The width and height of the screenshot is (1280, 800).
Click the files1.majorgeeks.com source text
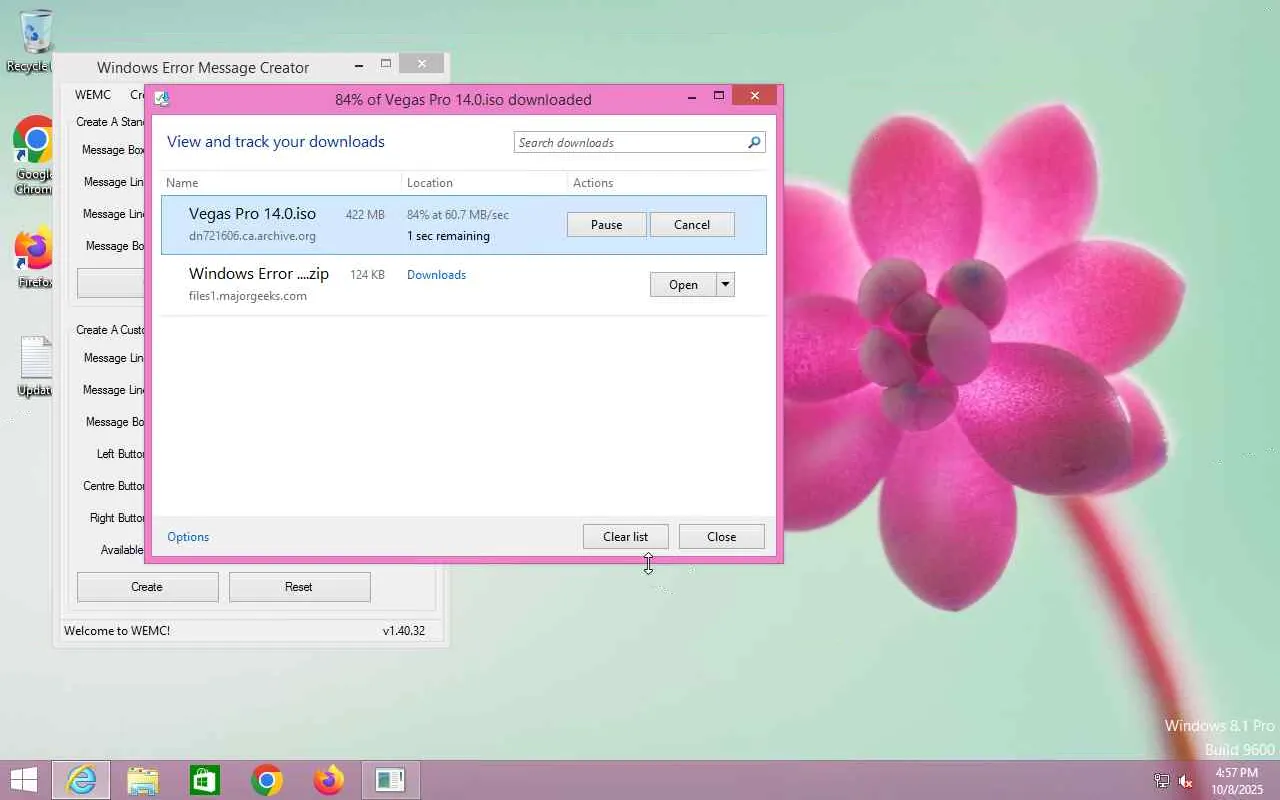248,296
